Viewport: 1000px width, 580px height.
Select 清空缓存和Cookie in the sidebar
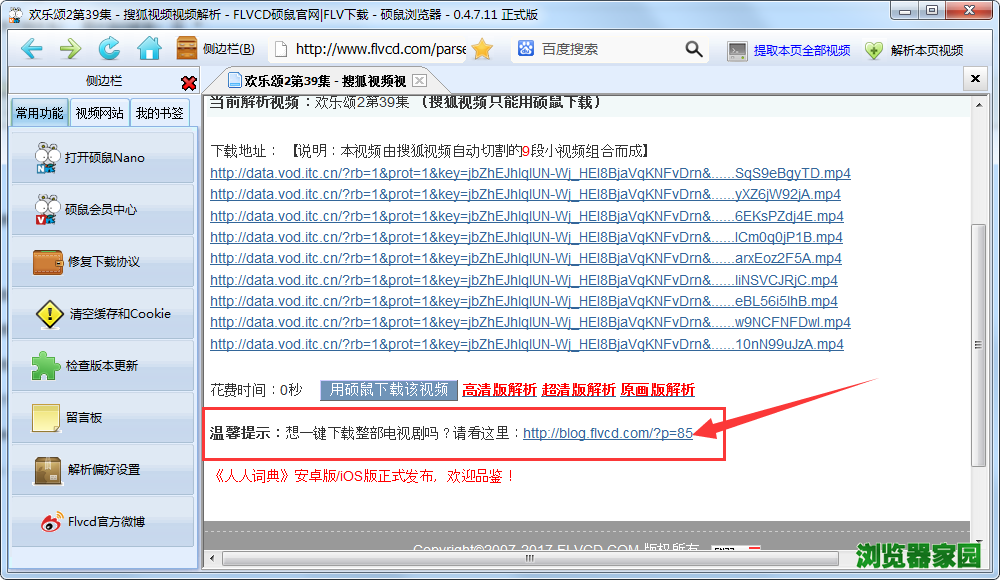click(x=103, y=313)
